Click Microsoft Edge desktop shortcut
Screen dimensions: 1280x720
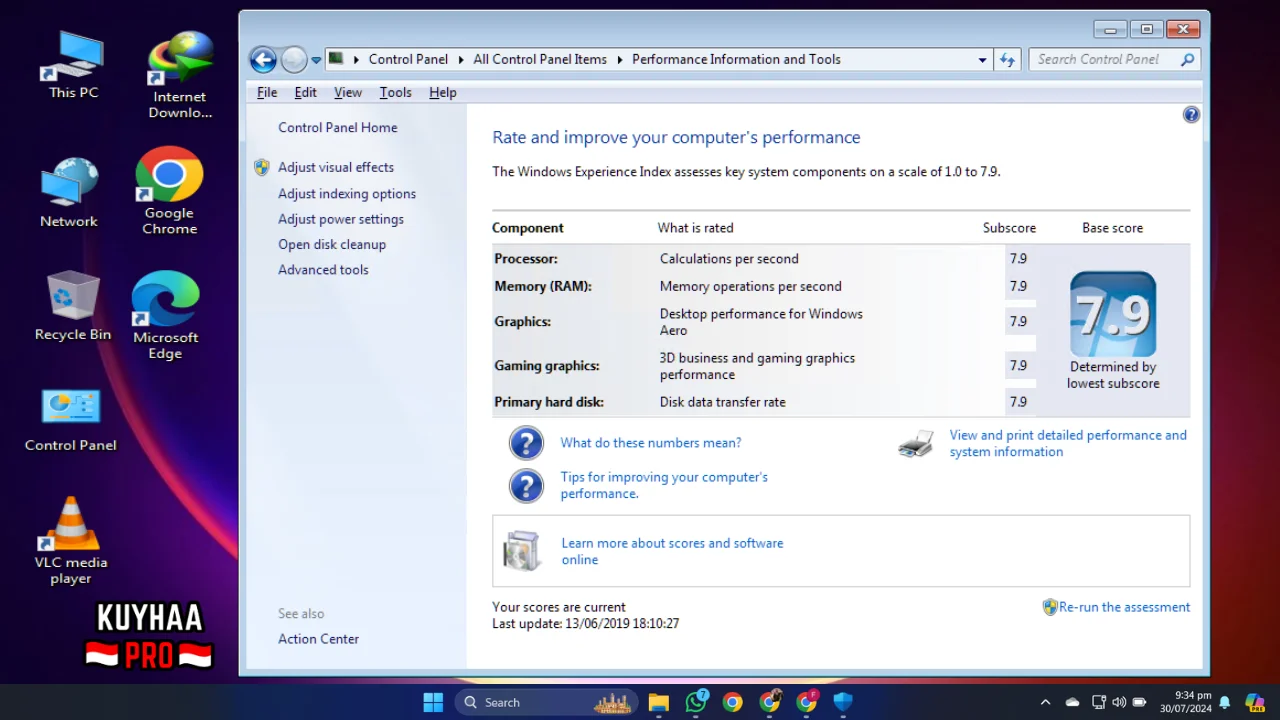click(x=165, y=315)
